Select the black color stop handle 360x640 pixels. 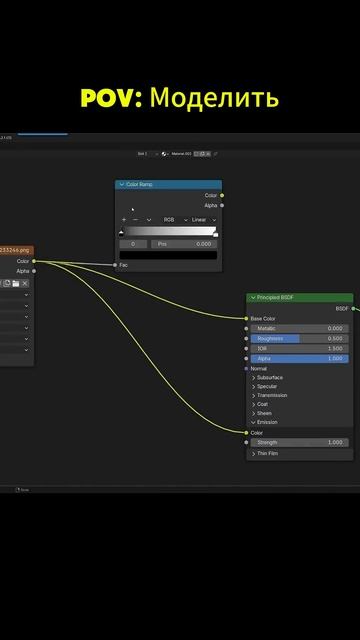[x=121, y=233]
